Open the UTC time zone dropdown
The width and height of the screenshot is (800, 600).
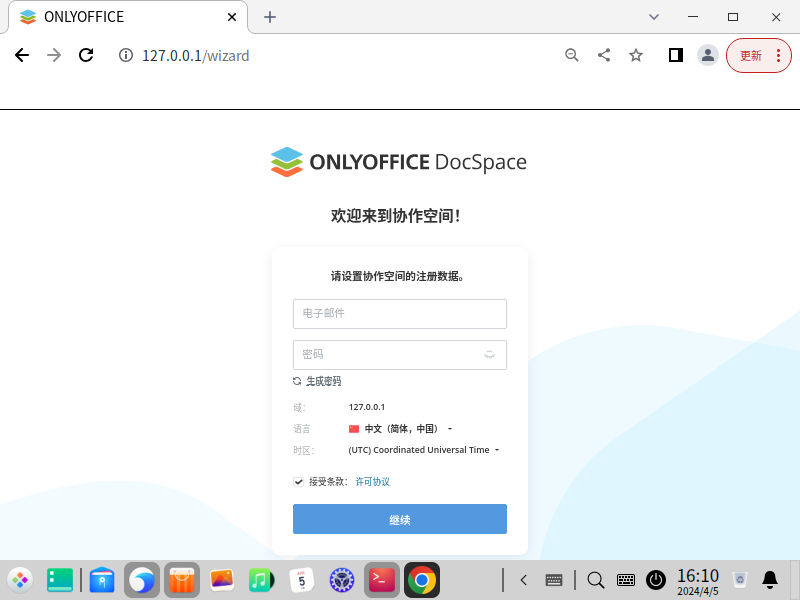(423, 449)
